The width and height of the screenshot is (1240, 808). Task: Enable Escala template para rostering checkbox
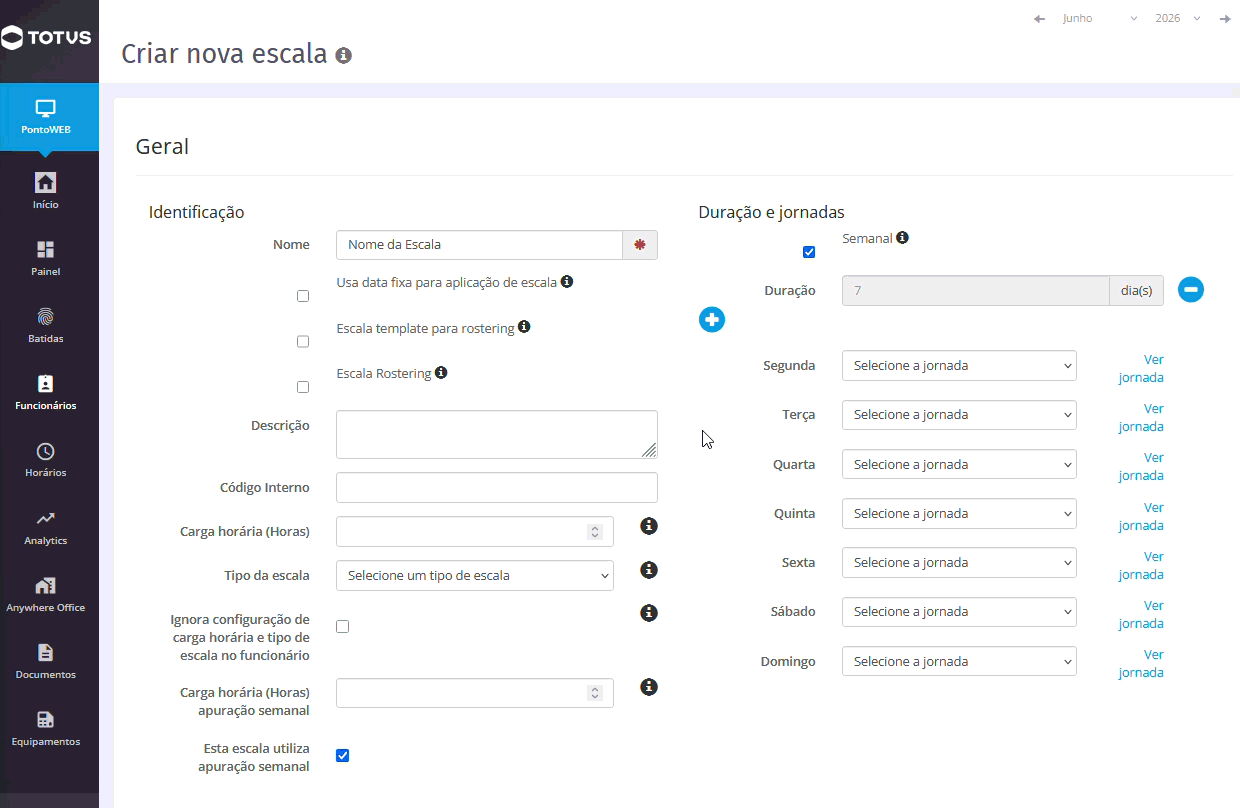click(303, 342)
